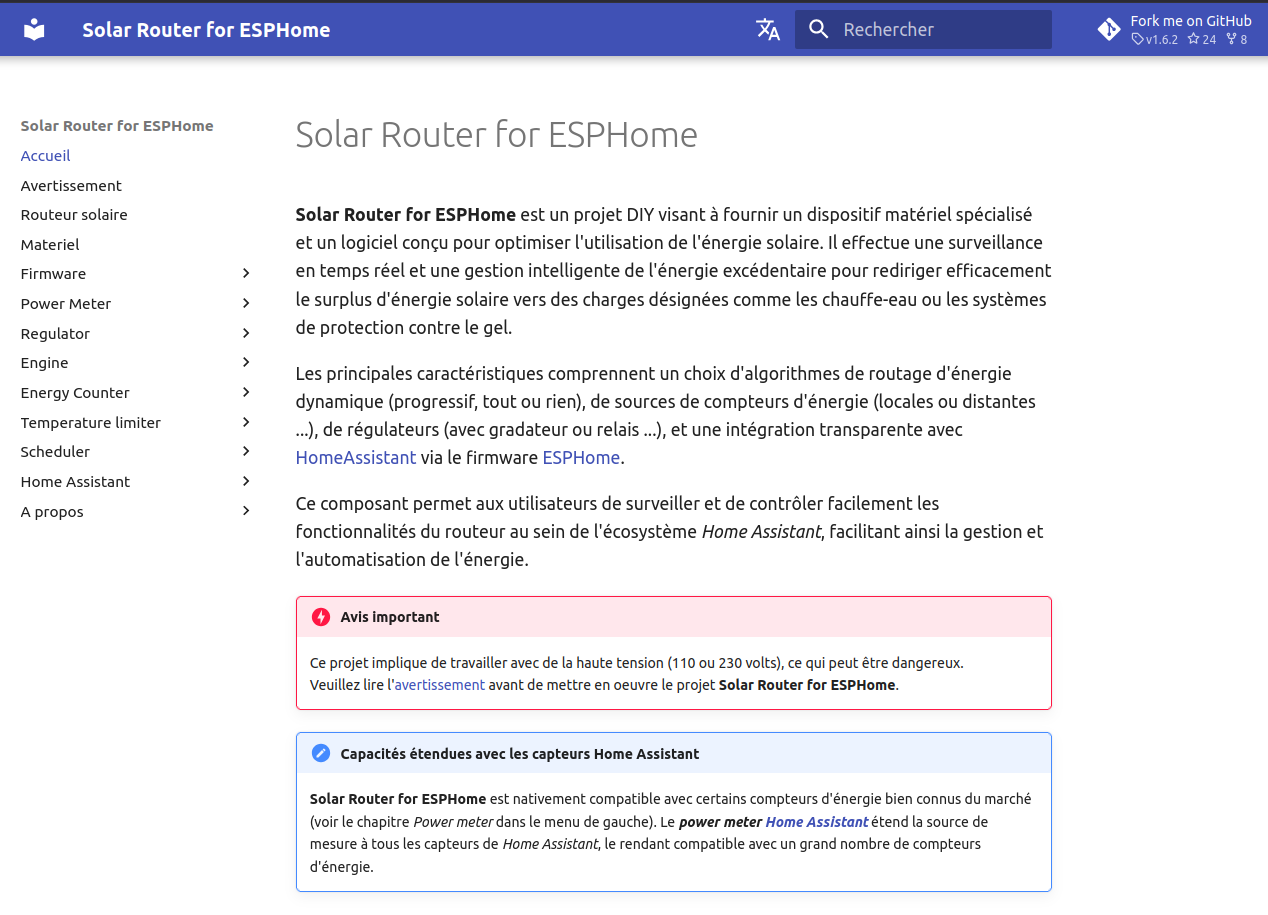The height and width of the screenshot is (915, 1268).
Task: Expand the Firmware section chevron
Action: click(x=246, y=274)
